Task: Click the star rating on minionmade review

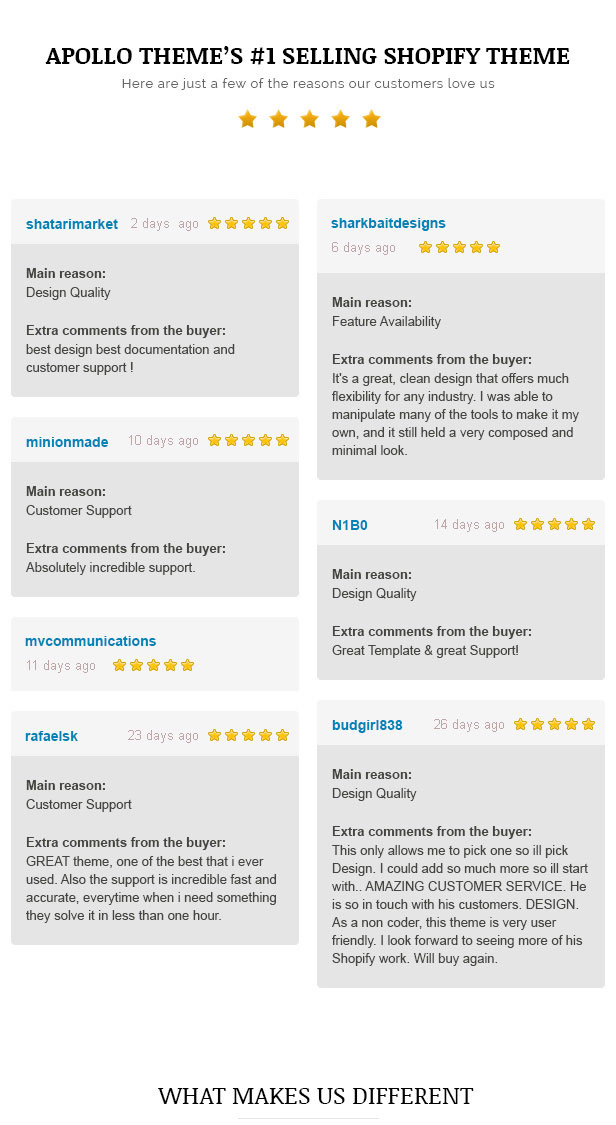Action: click(x=248, y=441)
